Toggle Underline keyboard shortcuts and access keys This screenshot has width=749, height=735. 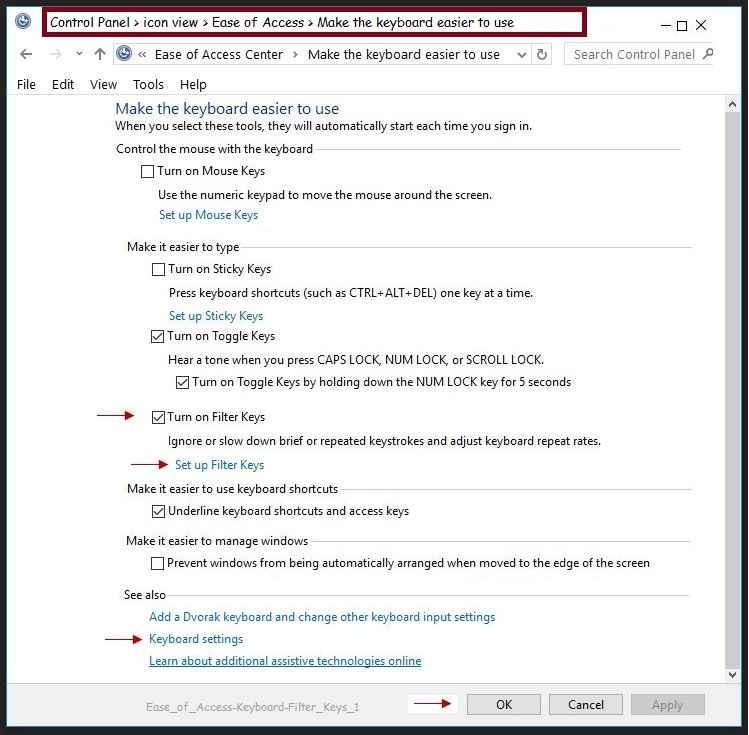coord(159,511)
